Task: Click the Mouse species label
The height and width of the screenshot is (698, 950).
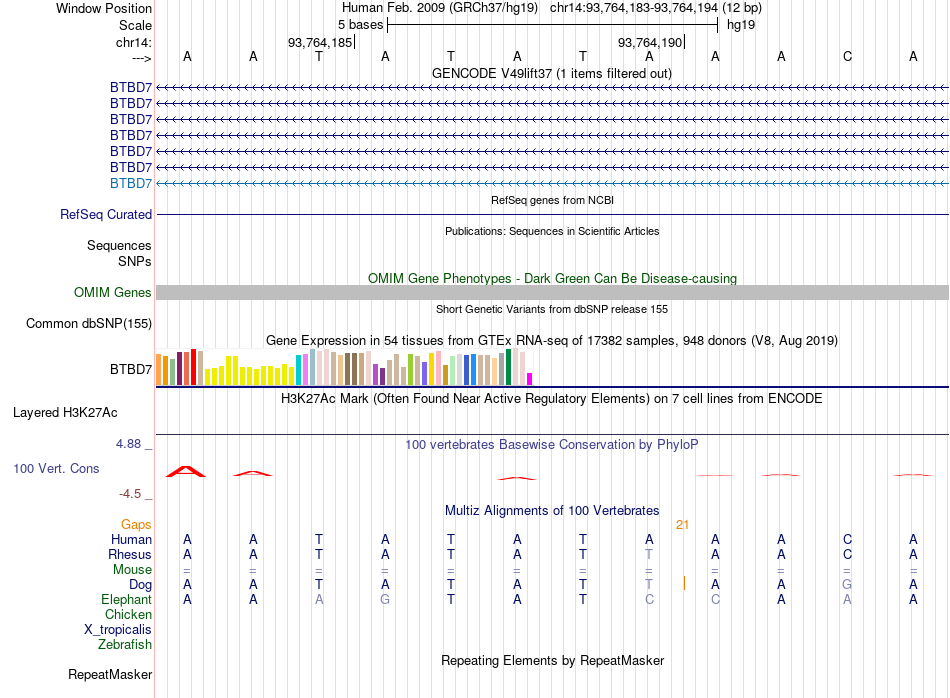Action: tap(132, 570)
